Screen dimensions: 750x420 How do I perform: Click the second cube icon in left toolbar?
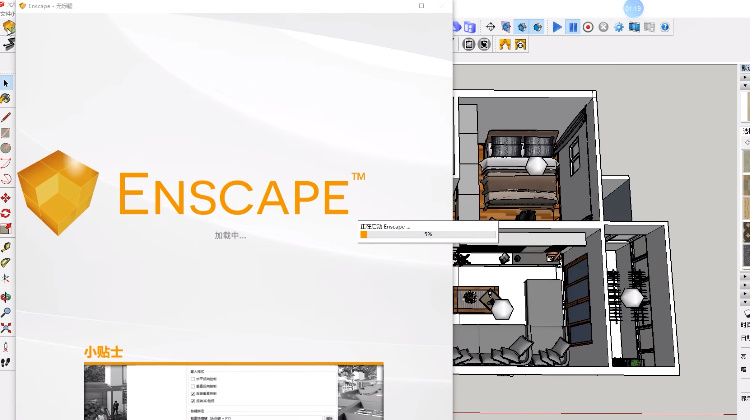tap(9, 44)
